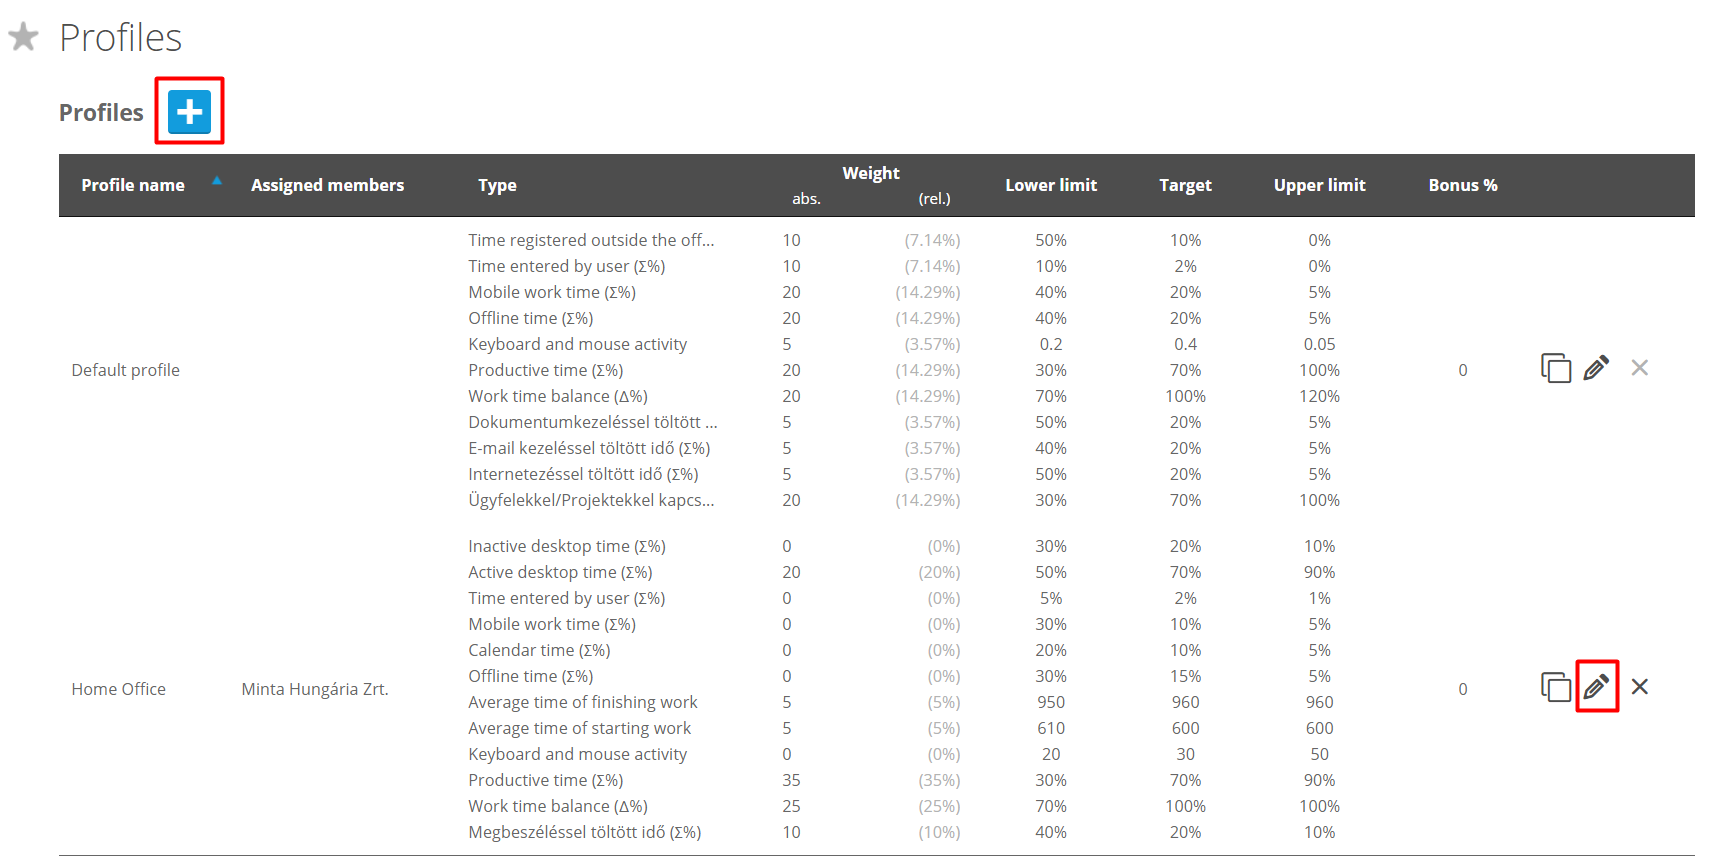Click the Target column header
Viewport: 1724px width, 856px height.
1185,185
